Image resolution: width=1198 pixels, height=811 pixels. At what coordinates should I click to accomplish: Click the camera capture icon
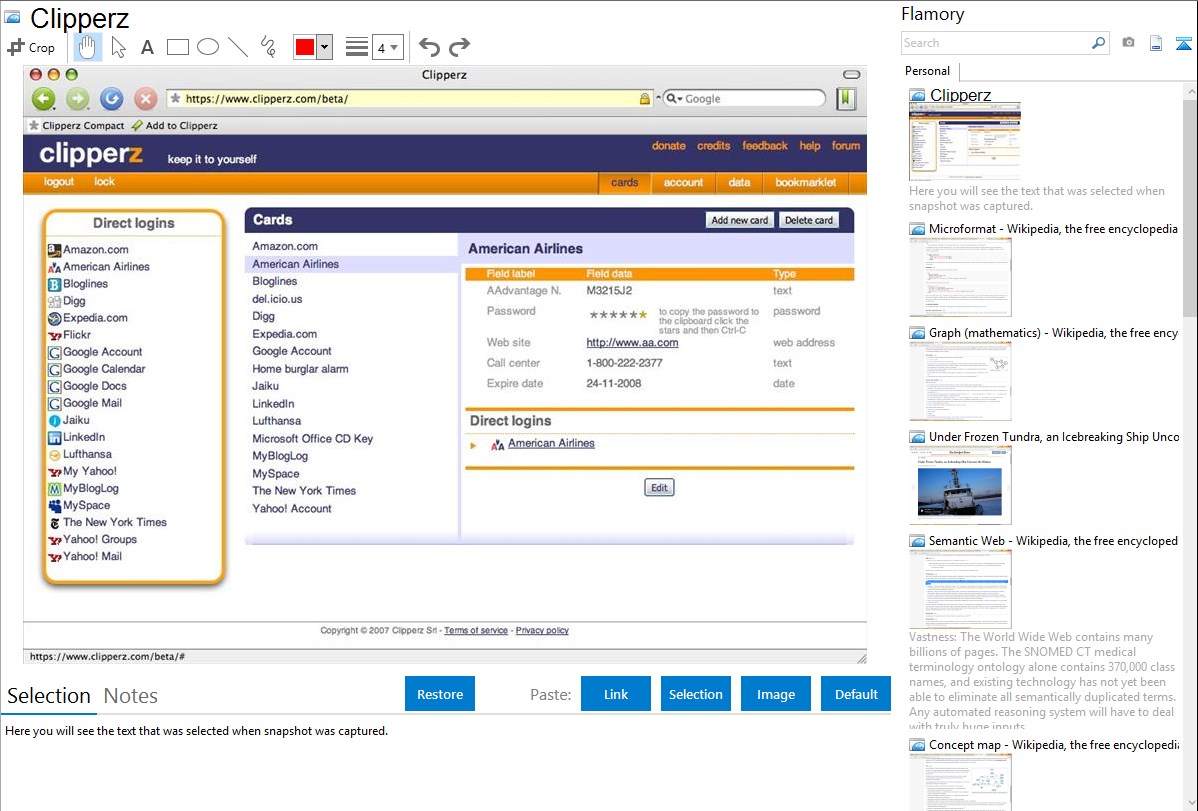point(1128,43)
